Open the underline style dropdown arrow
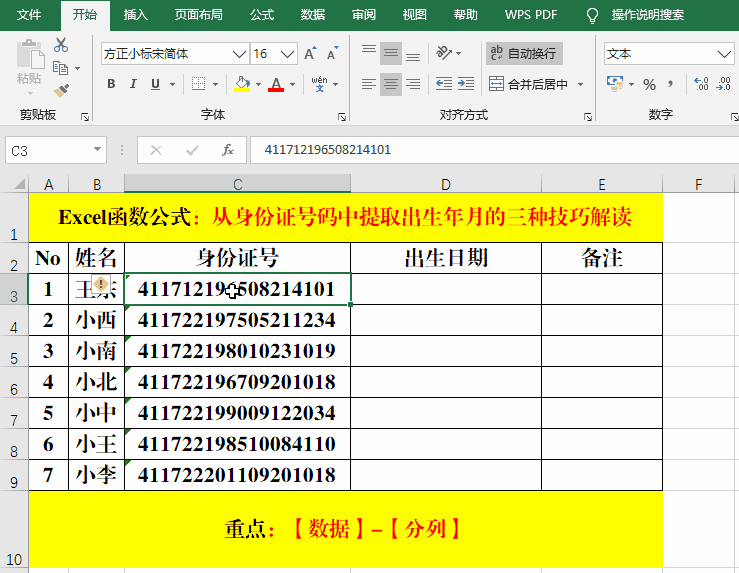 click(x=172, y=84)
